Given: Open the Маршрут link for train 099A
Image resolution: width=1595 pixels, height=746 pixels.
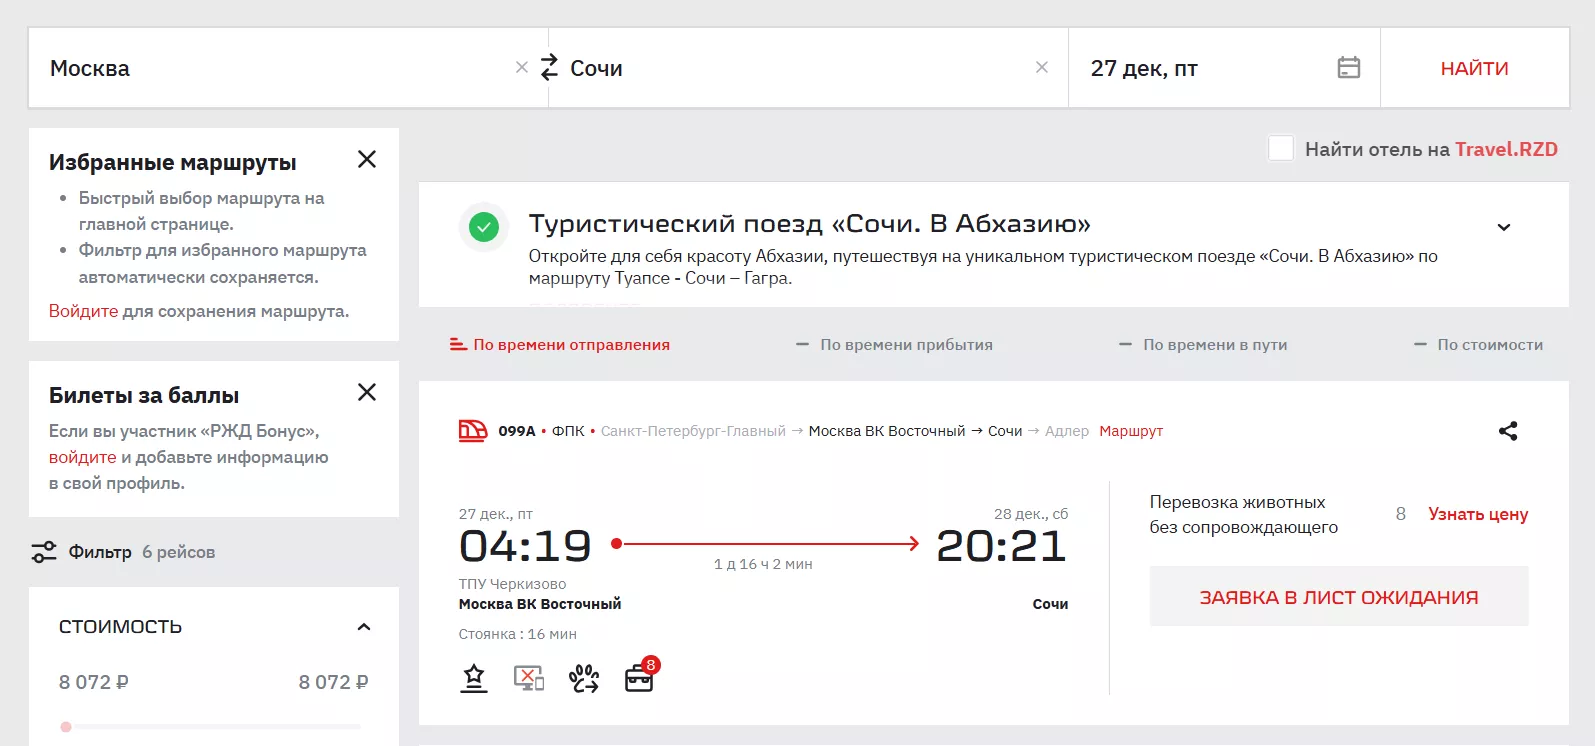Looking at the screenshot, I should pyautogui.click(x=1131, y=431).
